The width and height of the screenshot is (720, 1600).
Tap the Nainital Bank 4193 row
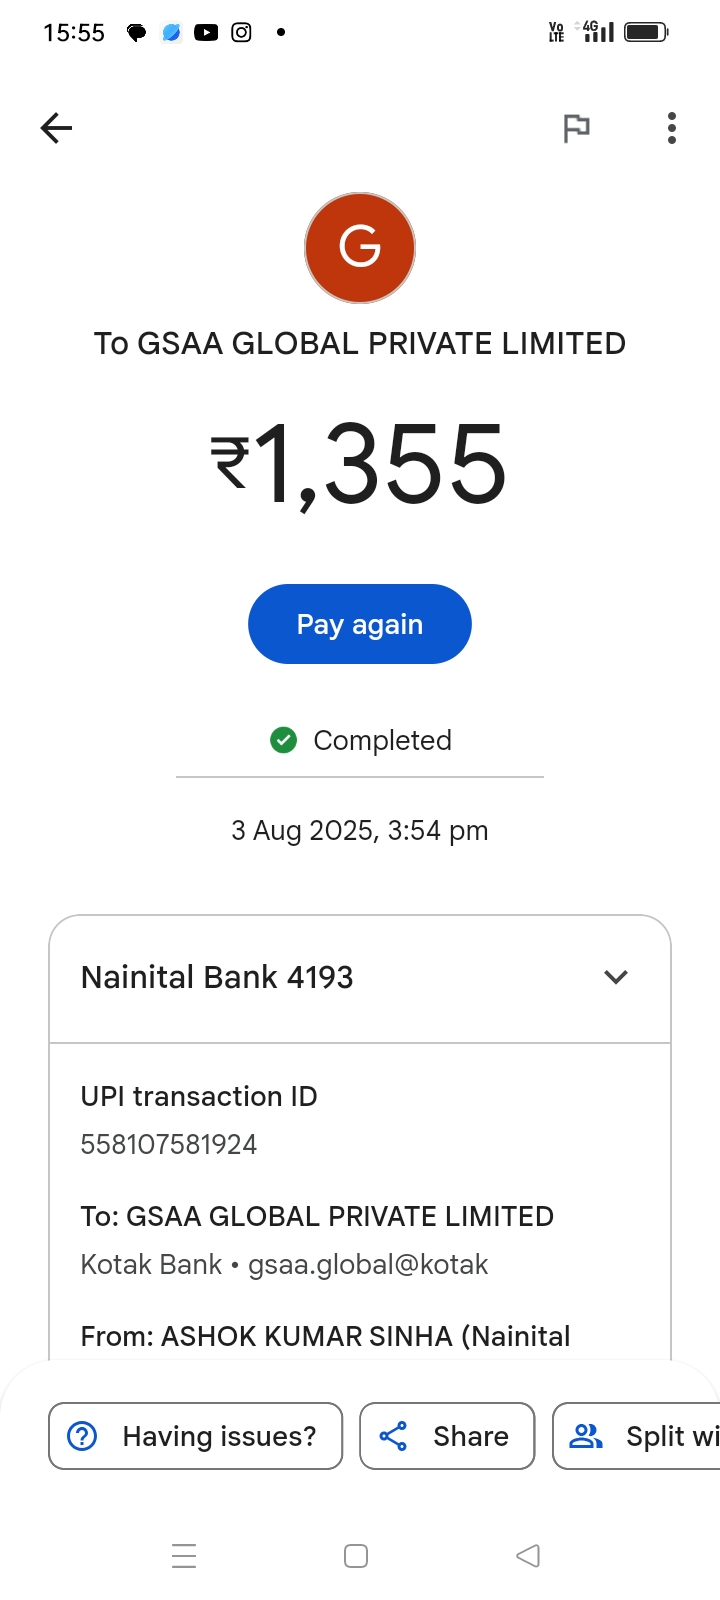(300, 977)
